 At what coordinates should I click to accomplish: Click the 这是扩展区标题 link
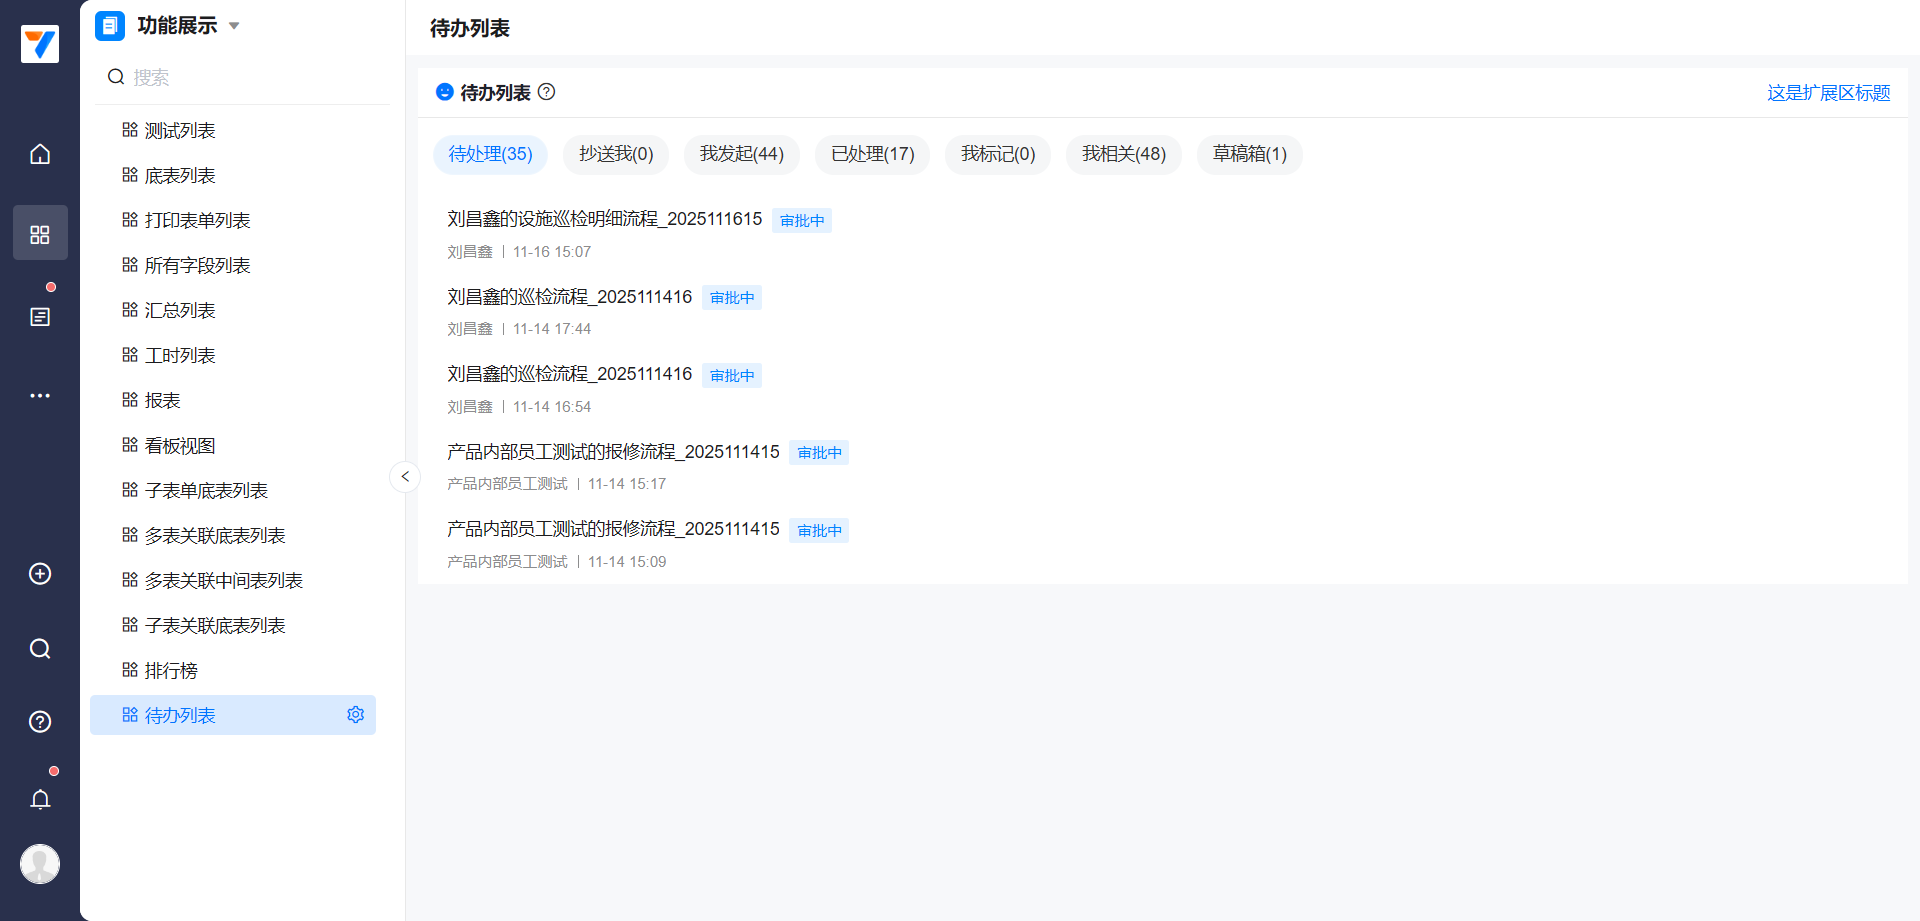click(1827, 93)
